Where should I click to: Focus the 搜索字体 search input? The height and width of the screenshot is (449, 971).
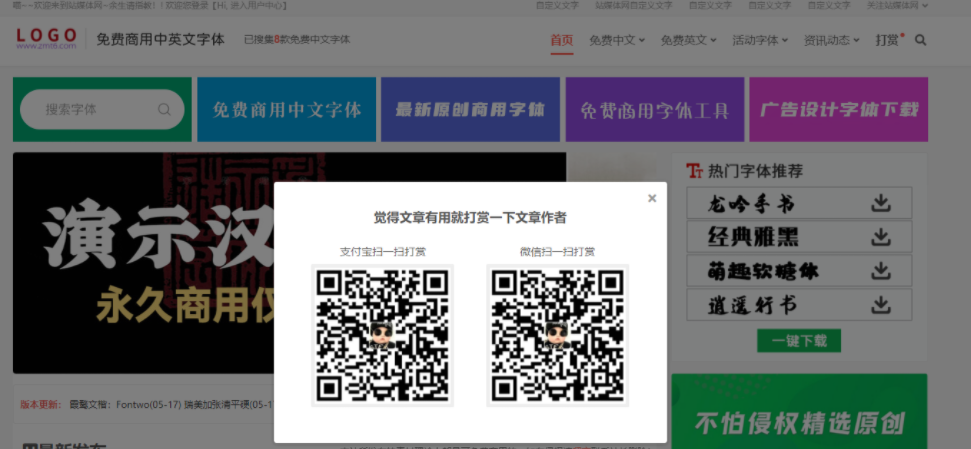(x=102, y=110)
